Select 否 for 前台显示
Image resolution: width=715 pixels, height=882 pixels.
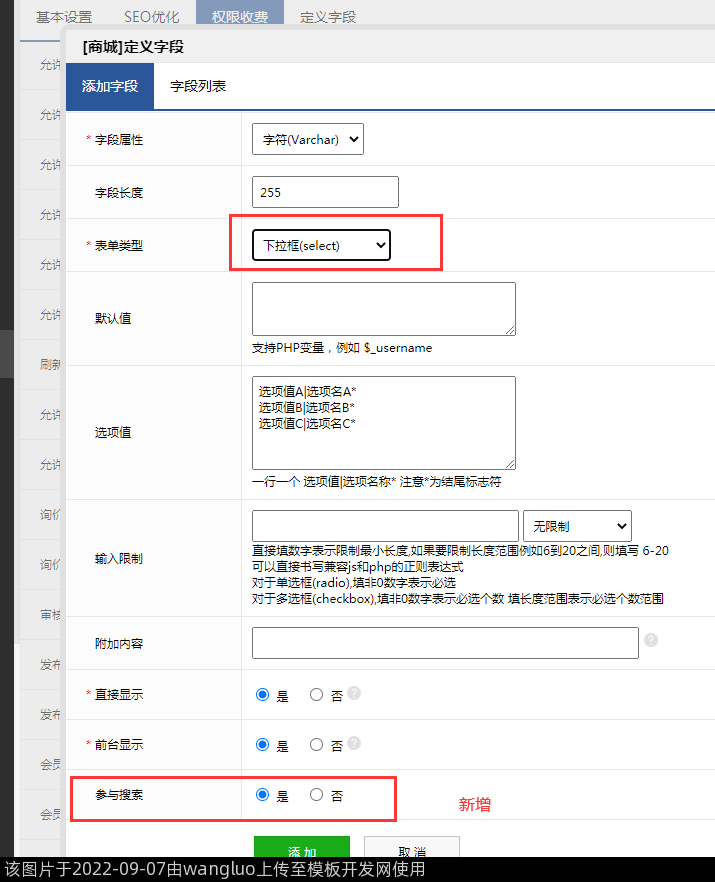pyautogui.click(x=317, y=744)
